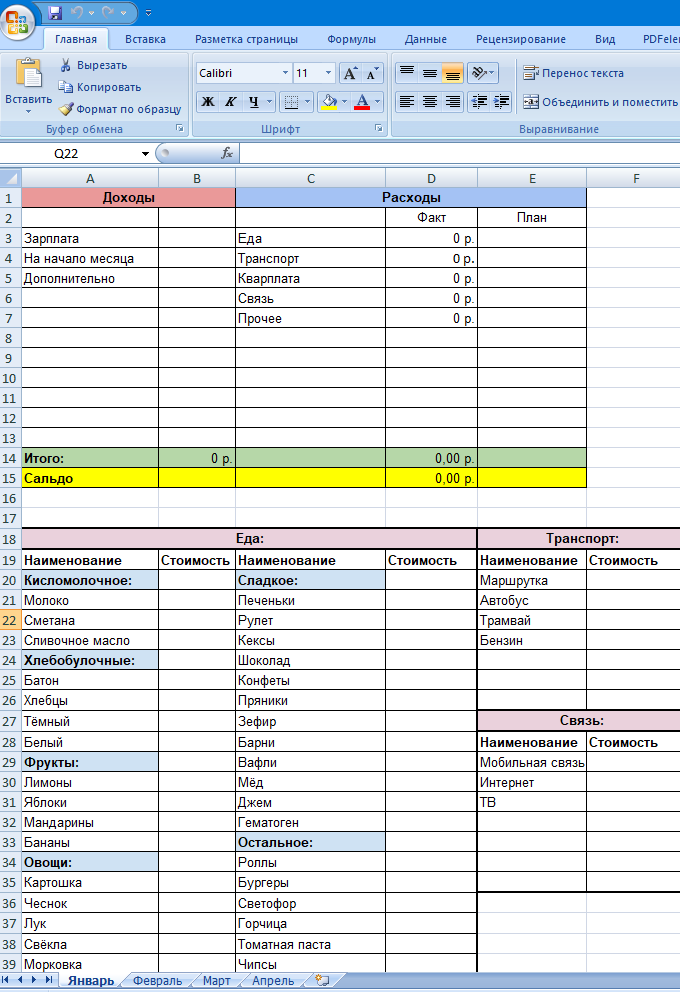This screenshot has height=992, width=680.
Task: Select the Format Painter (Формат по образцу)
Action: pos(119,109)
